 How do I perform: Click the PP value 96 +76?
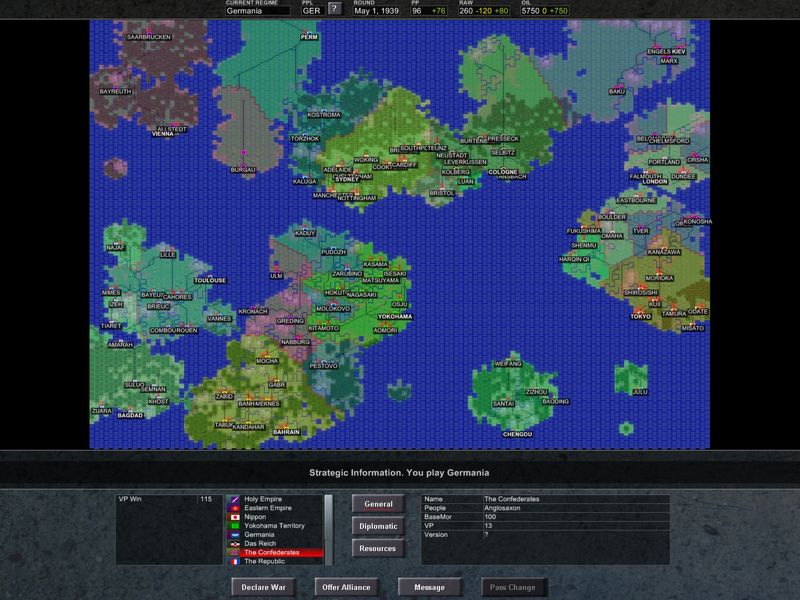(429, 11)
